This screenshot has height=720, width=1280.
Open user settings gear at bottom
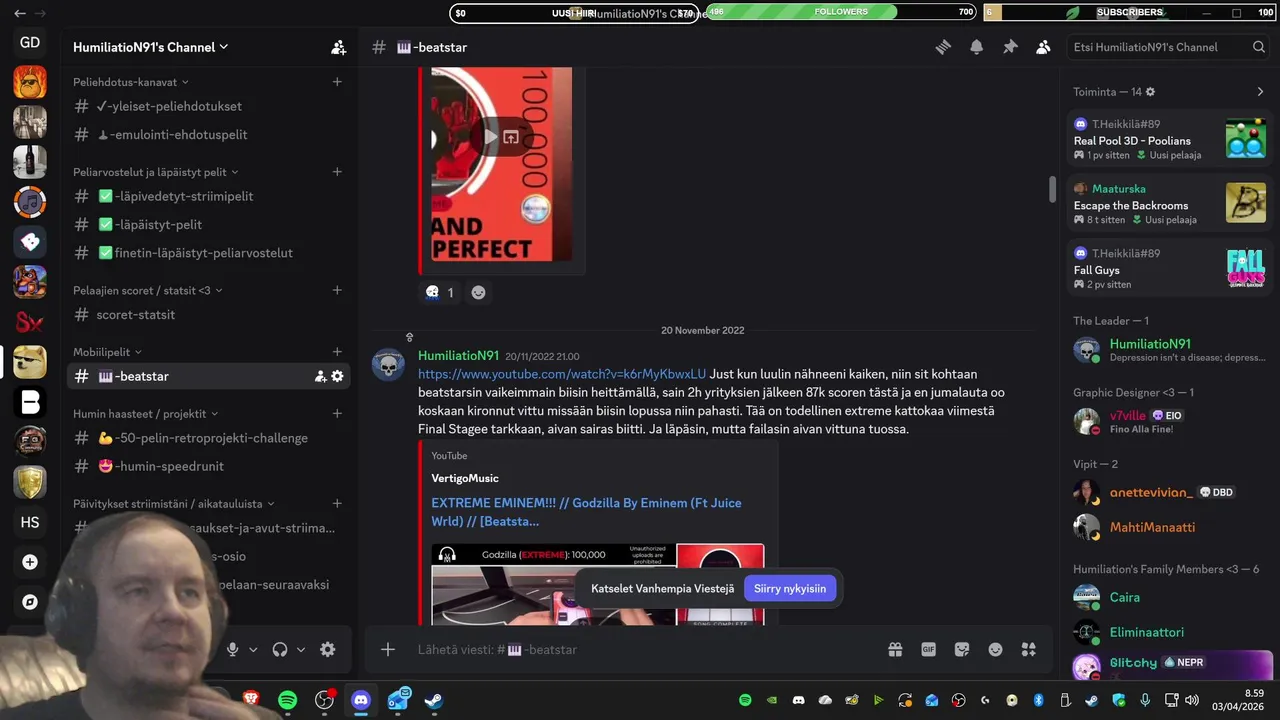327,649
